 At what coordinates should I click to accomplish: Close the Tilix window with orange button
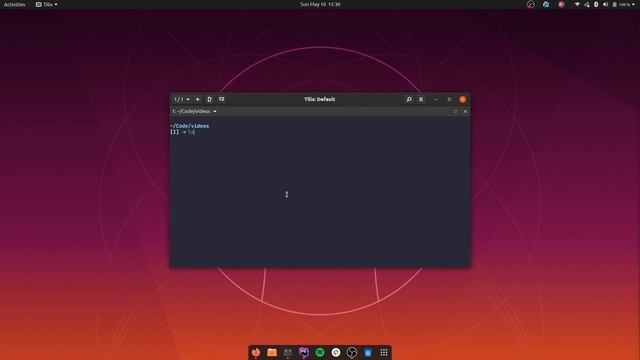[x=462, y=99]
